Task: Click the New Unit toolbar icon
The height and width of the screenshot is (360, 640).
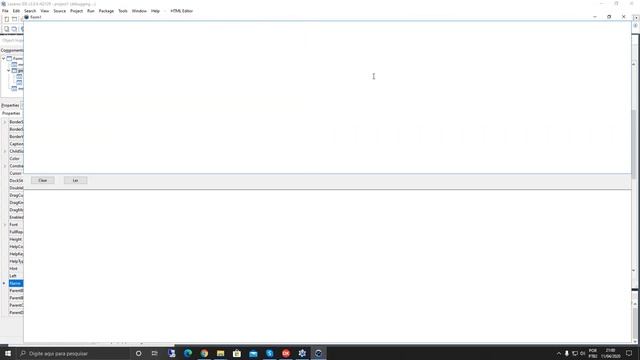Action: (x=7, y=19)
